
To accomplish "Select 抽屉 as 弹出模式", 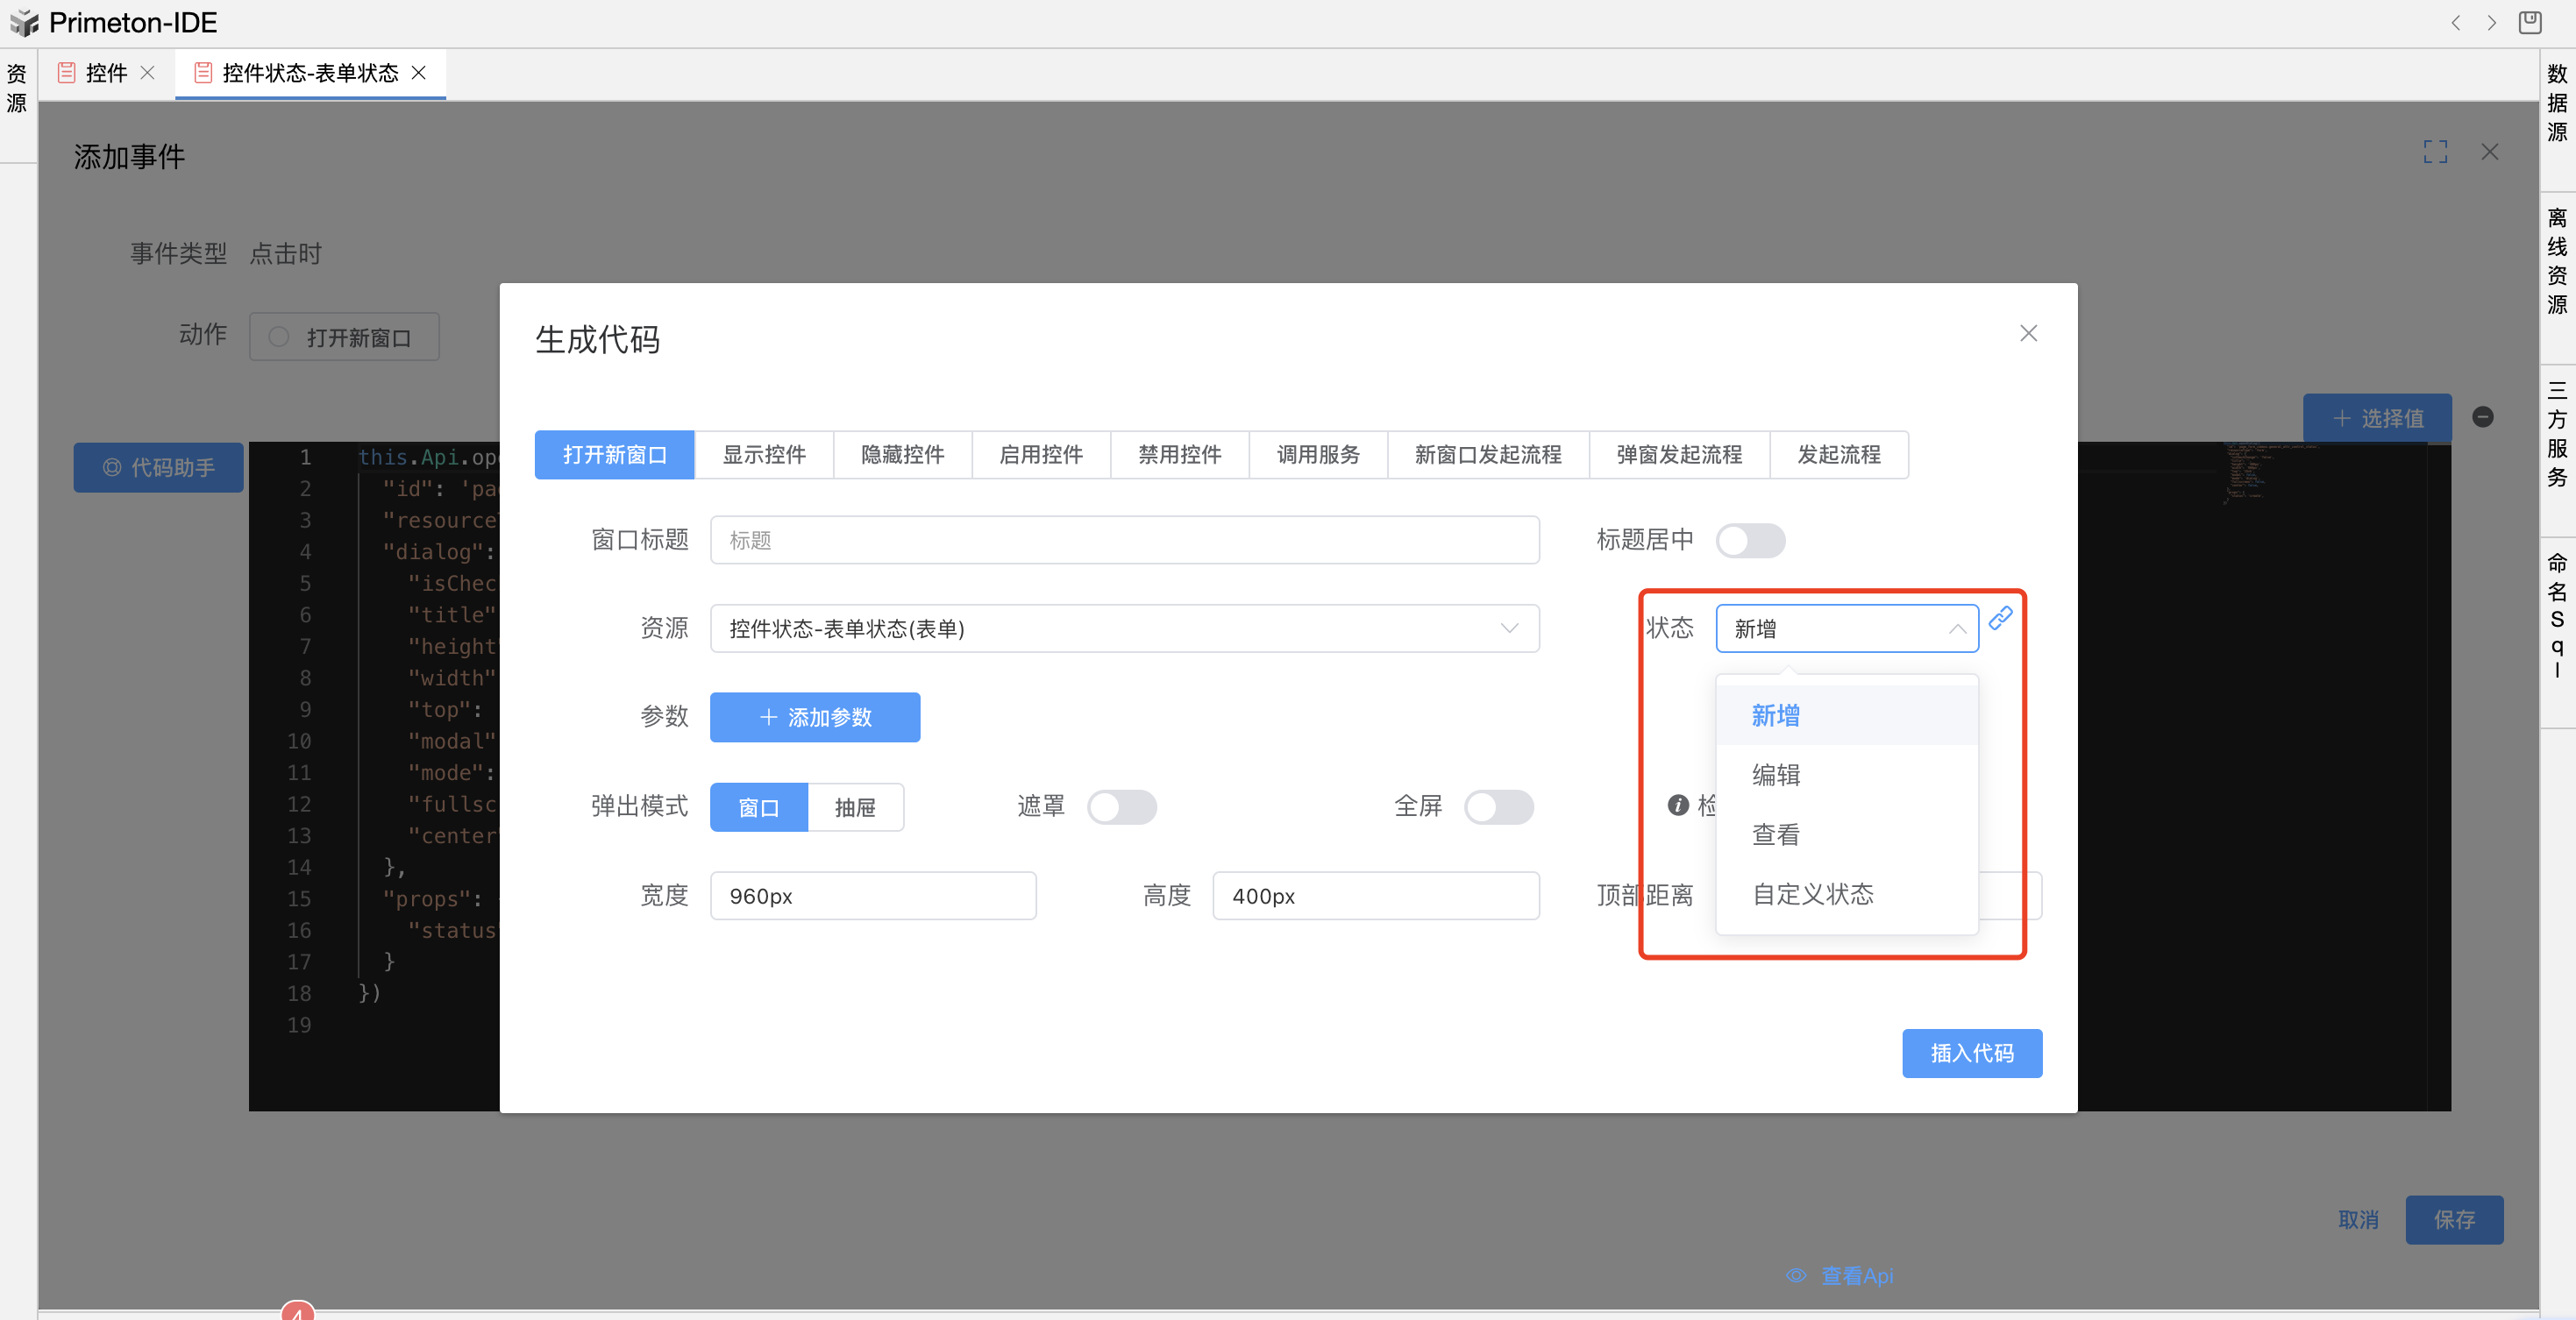I will click(x=855, y=807).
